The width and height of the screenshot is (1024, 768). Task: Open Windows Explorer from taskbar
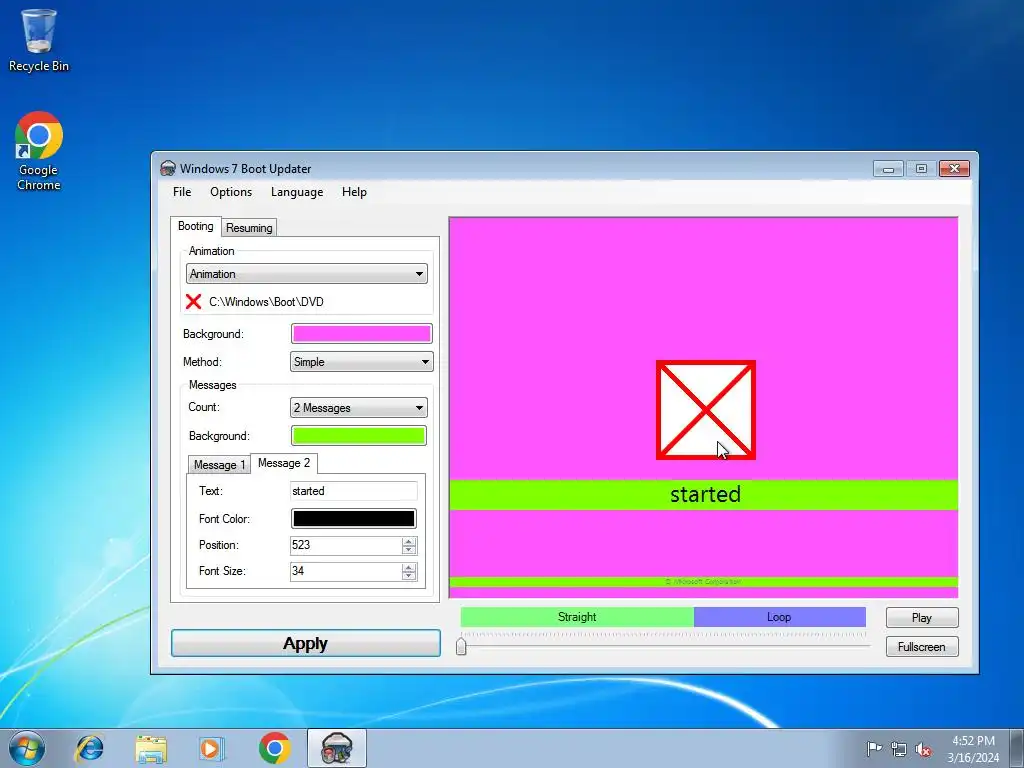(x=151, y=748)
